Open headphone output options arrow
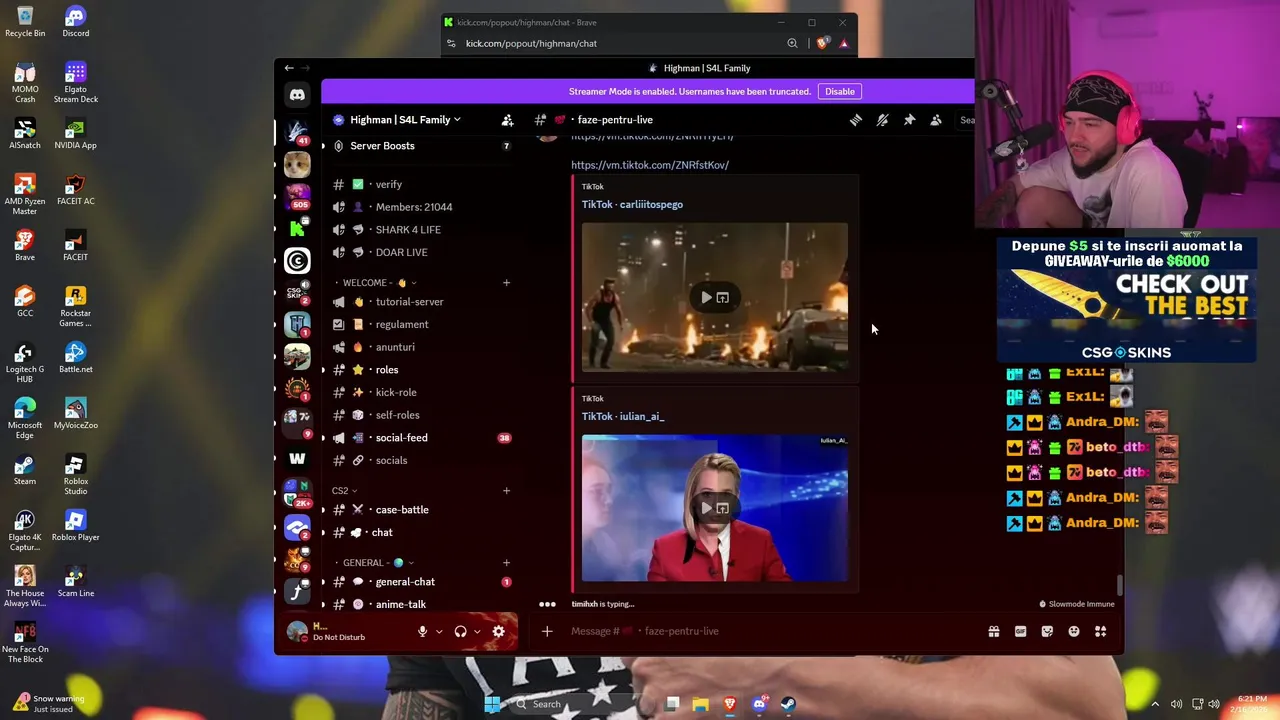 point(477,631)
